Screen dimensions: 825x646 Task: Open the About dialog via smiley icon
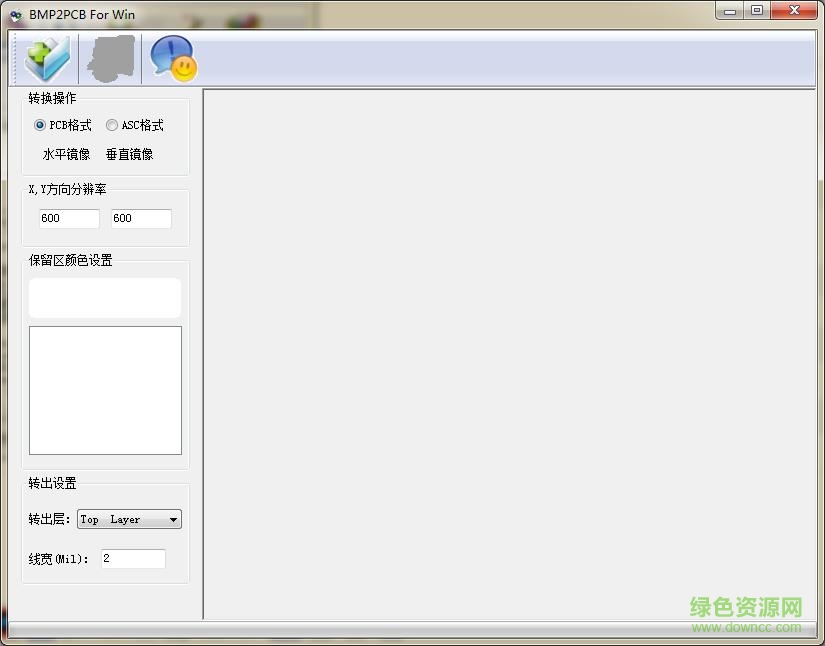pos(172,58)
